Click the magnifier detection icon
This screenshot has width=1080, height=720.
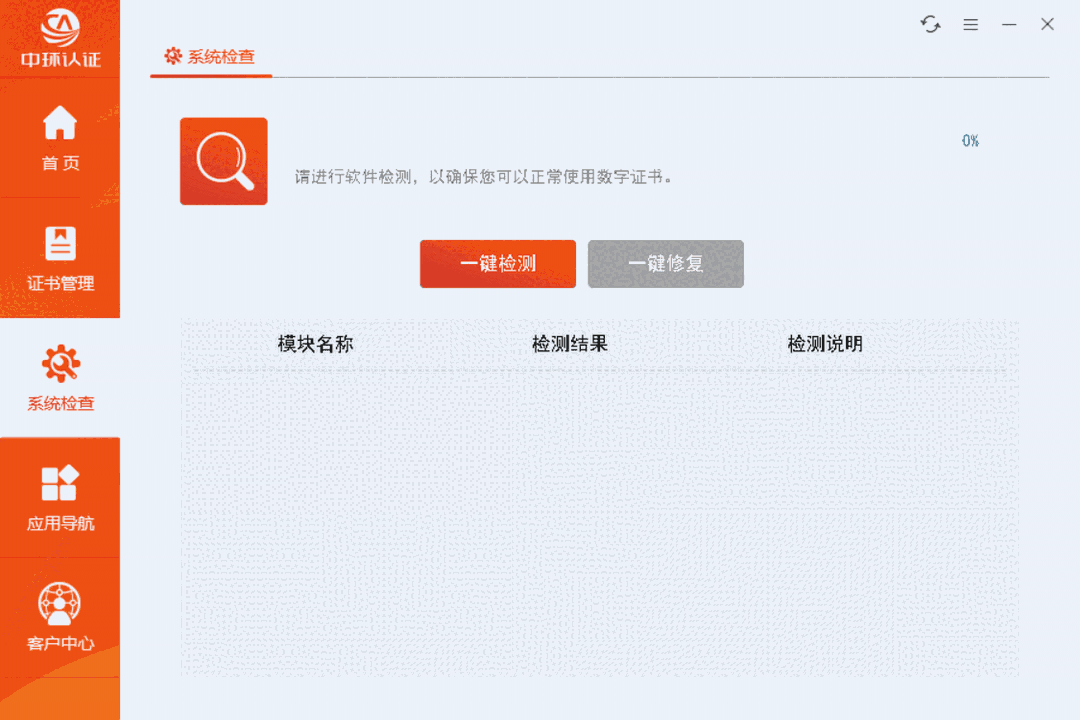(223, 161)
